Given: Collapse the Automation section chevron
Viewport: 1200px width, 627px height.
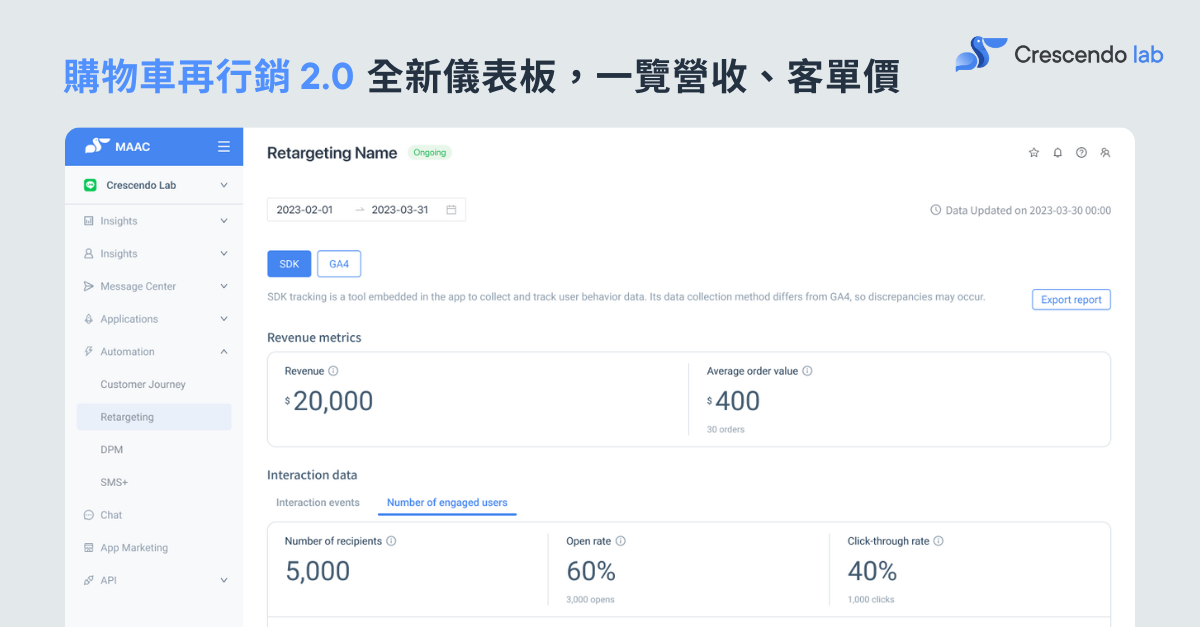Looking at the screenshot, I should pos(224,352).
